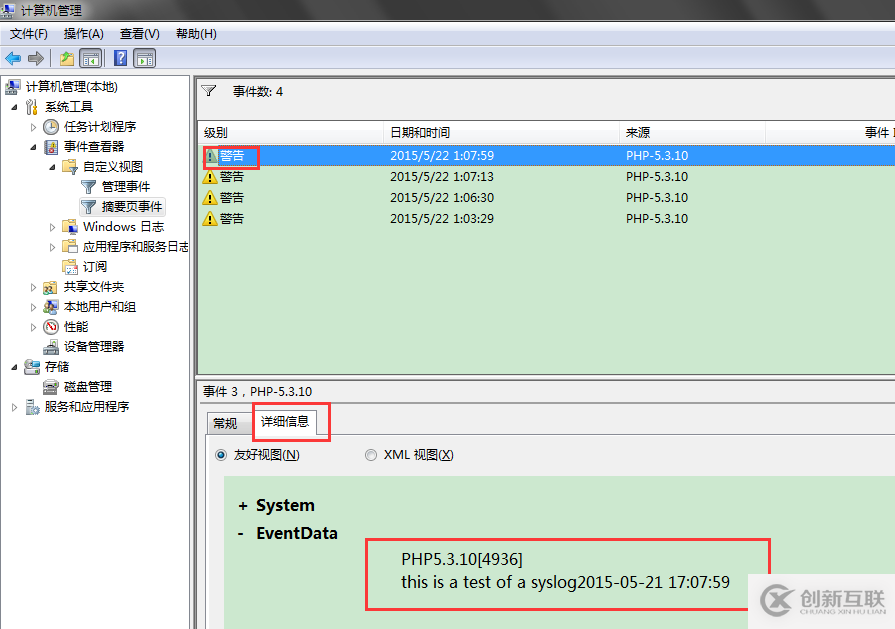Expand the Windows 日志 tree node
895x629 pixels.
coord(52,227)
